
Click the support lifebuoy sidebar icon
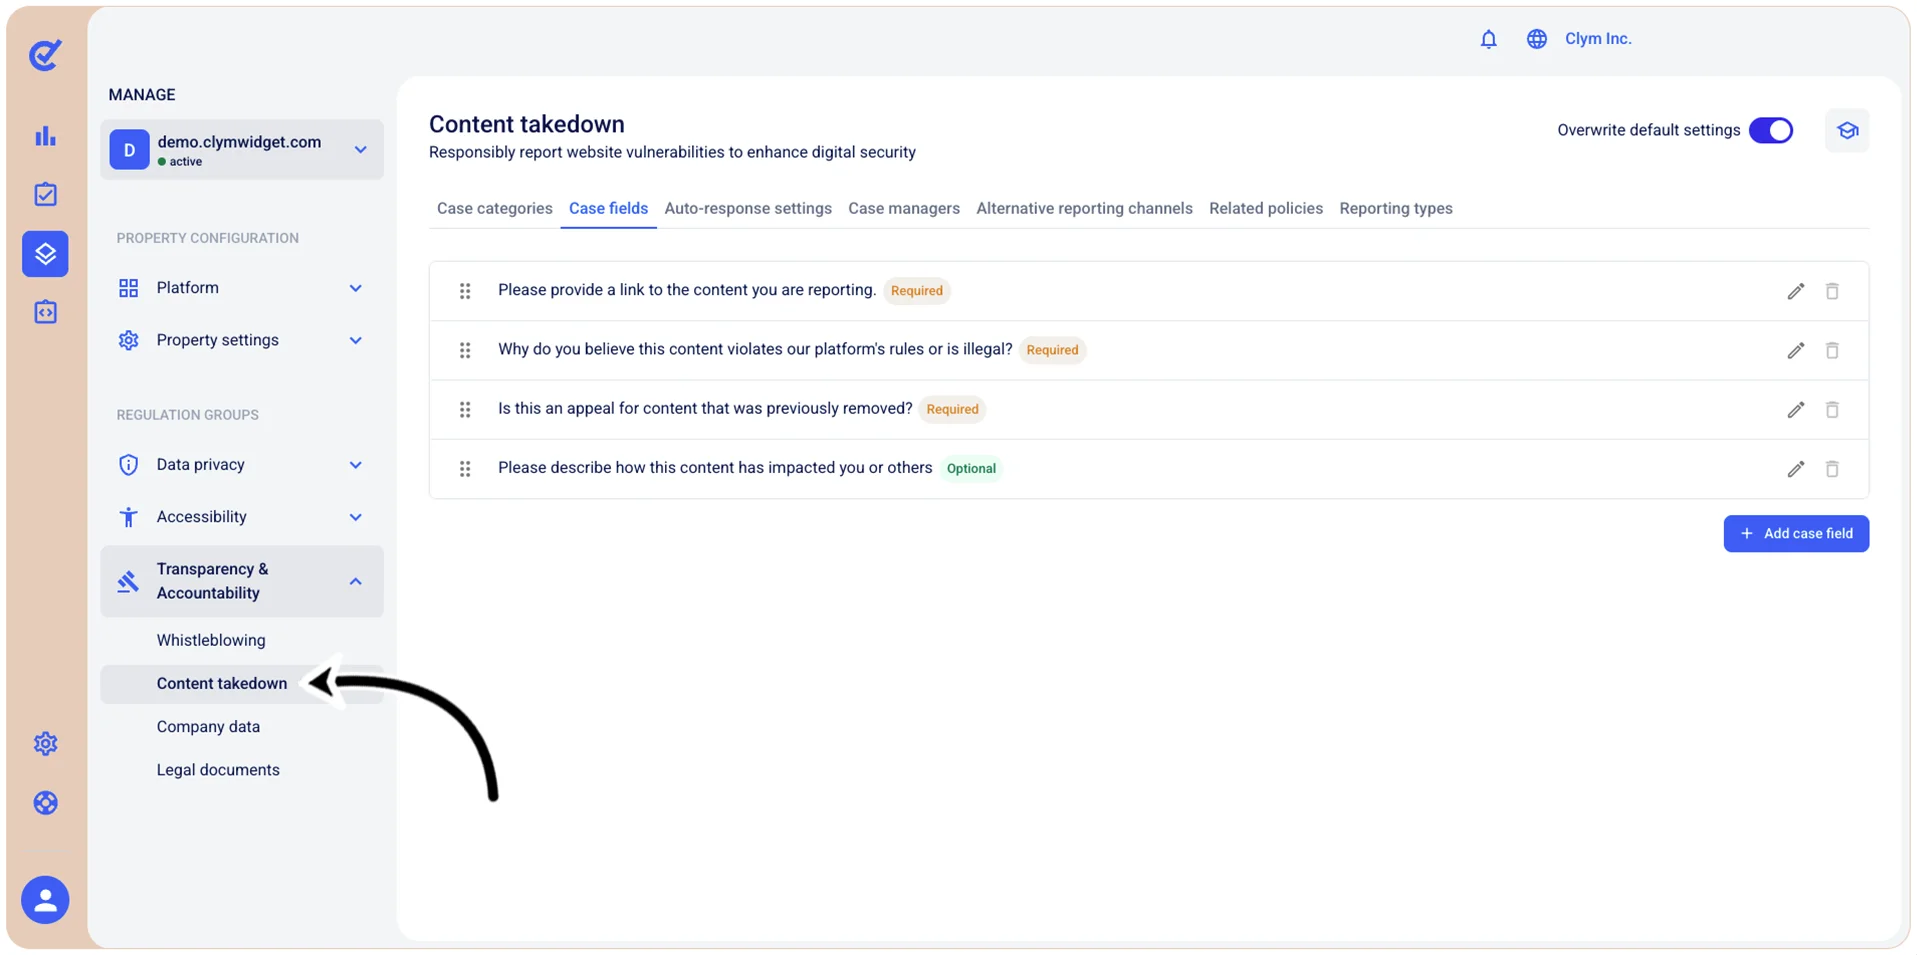[45, 803]
